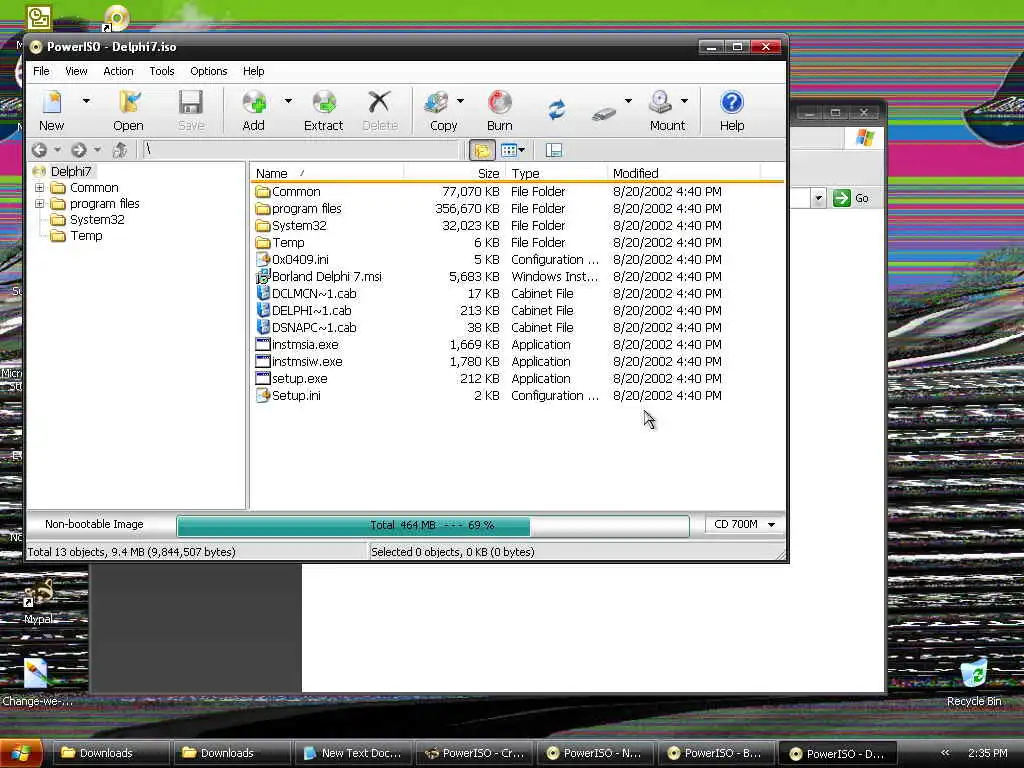Toggle the properties pane icon

click(554, 150)
